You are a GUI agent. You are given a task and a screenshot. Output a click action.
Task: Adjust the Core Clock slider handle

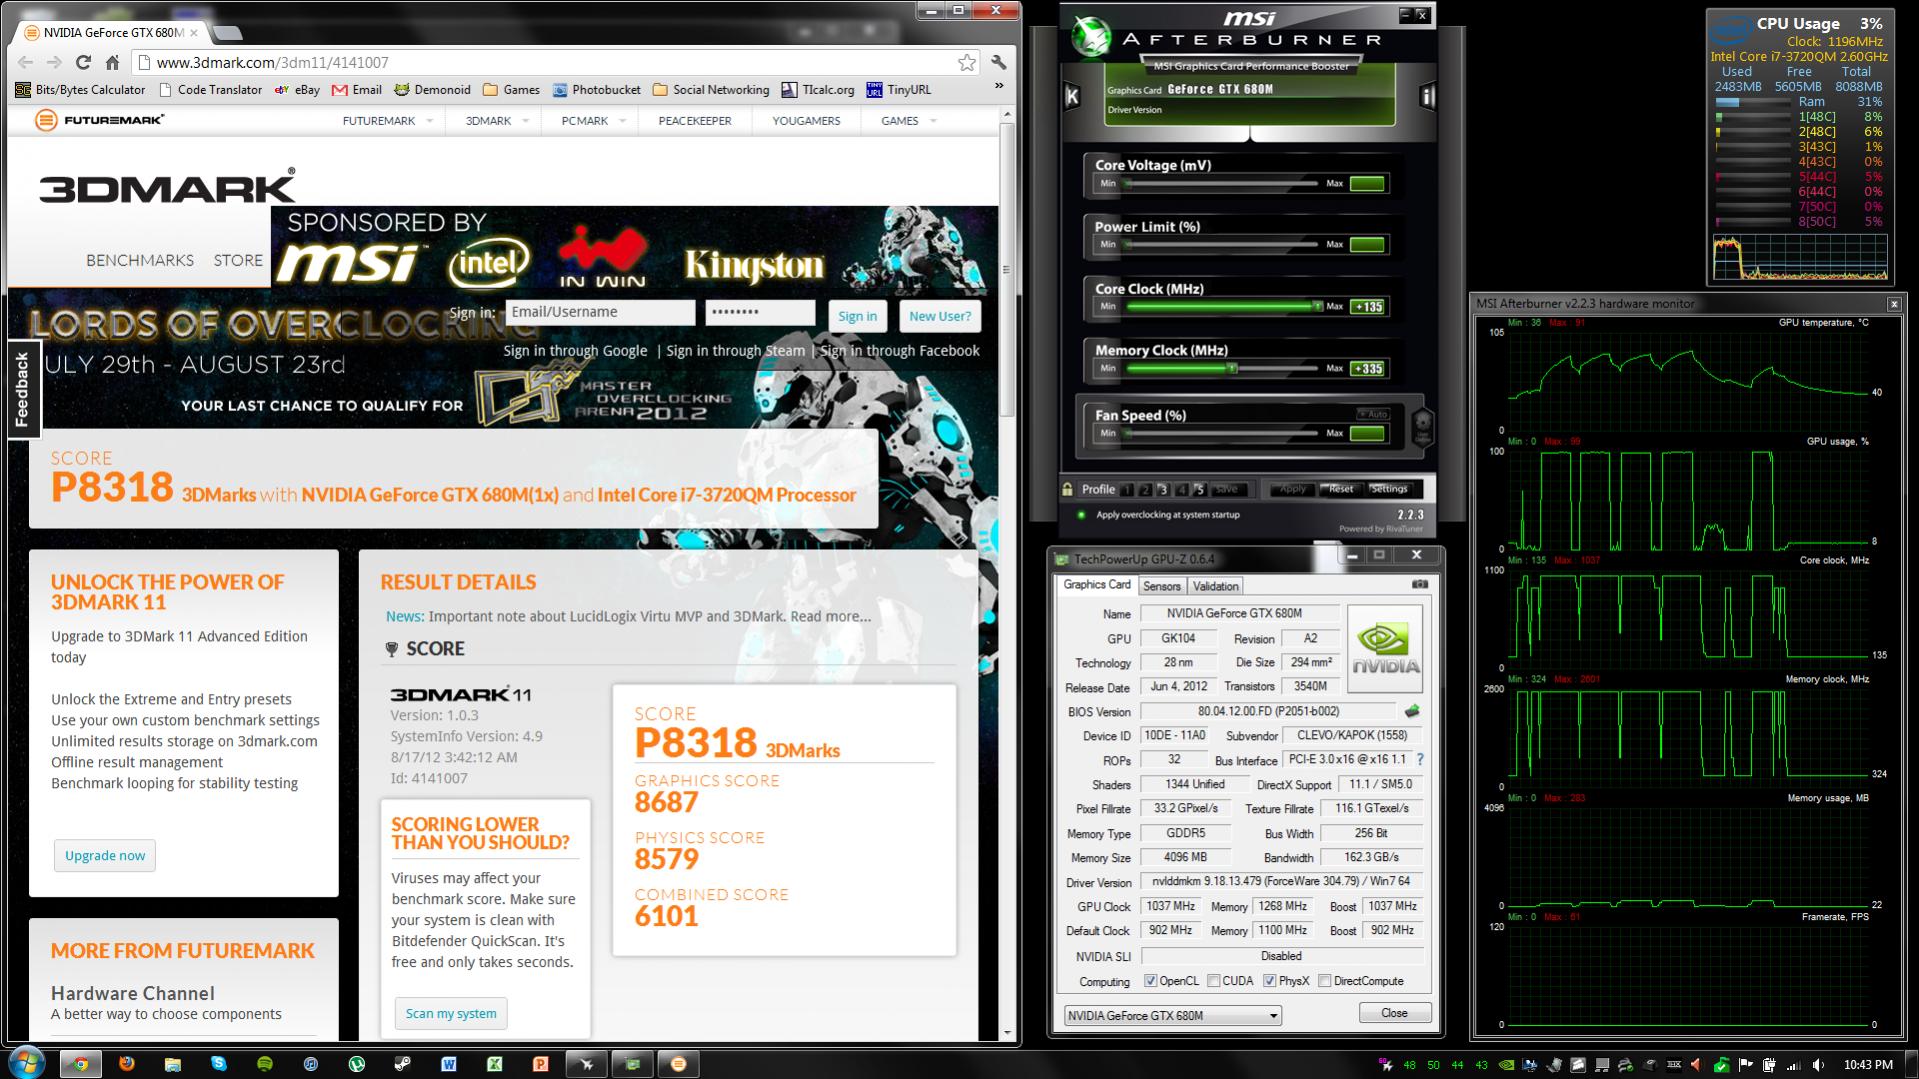point(1316,307)
